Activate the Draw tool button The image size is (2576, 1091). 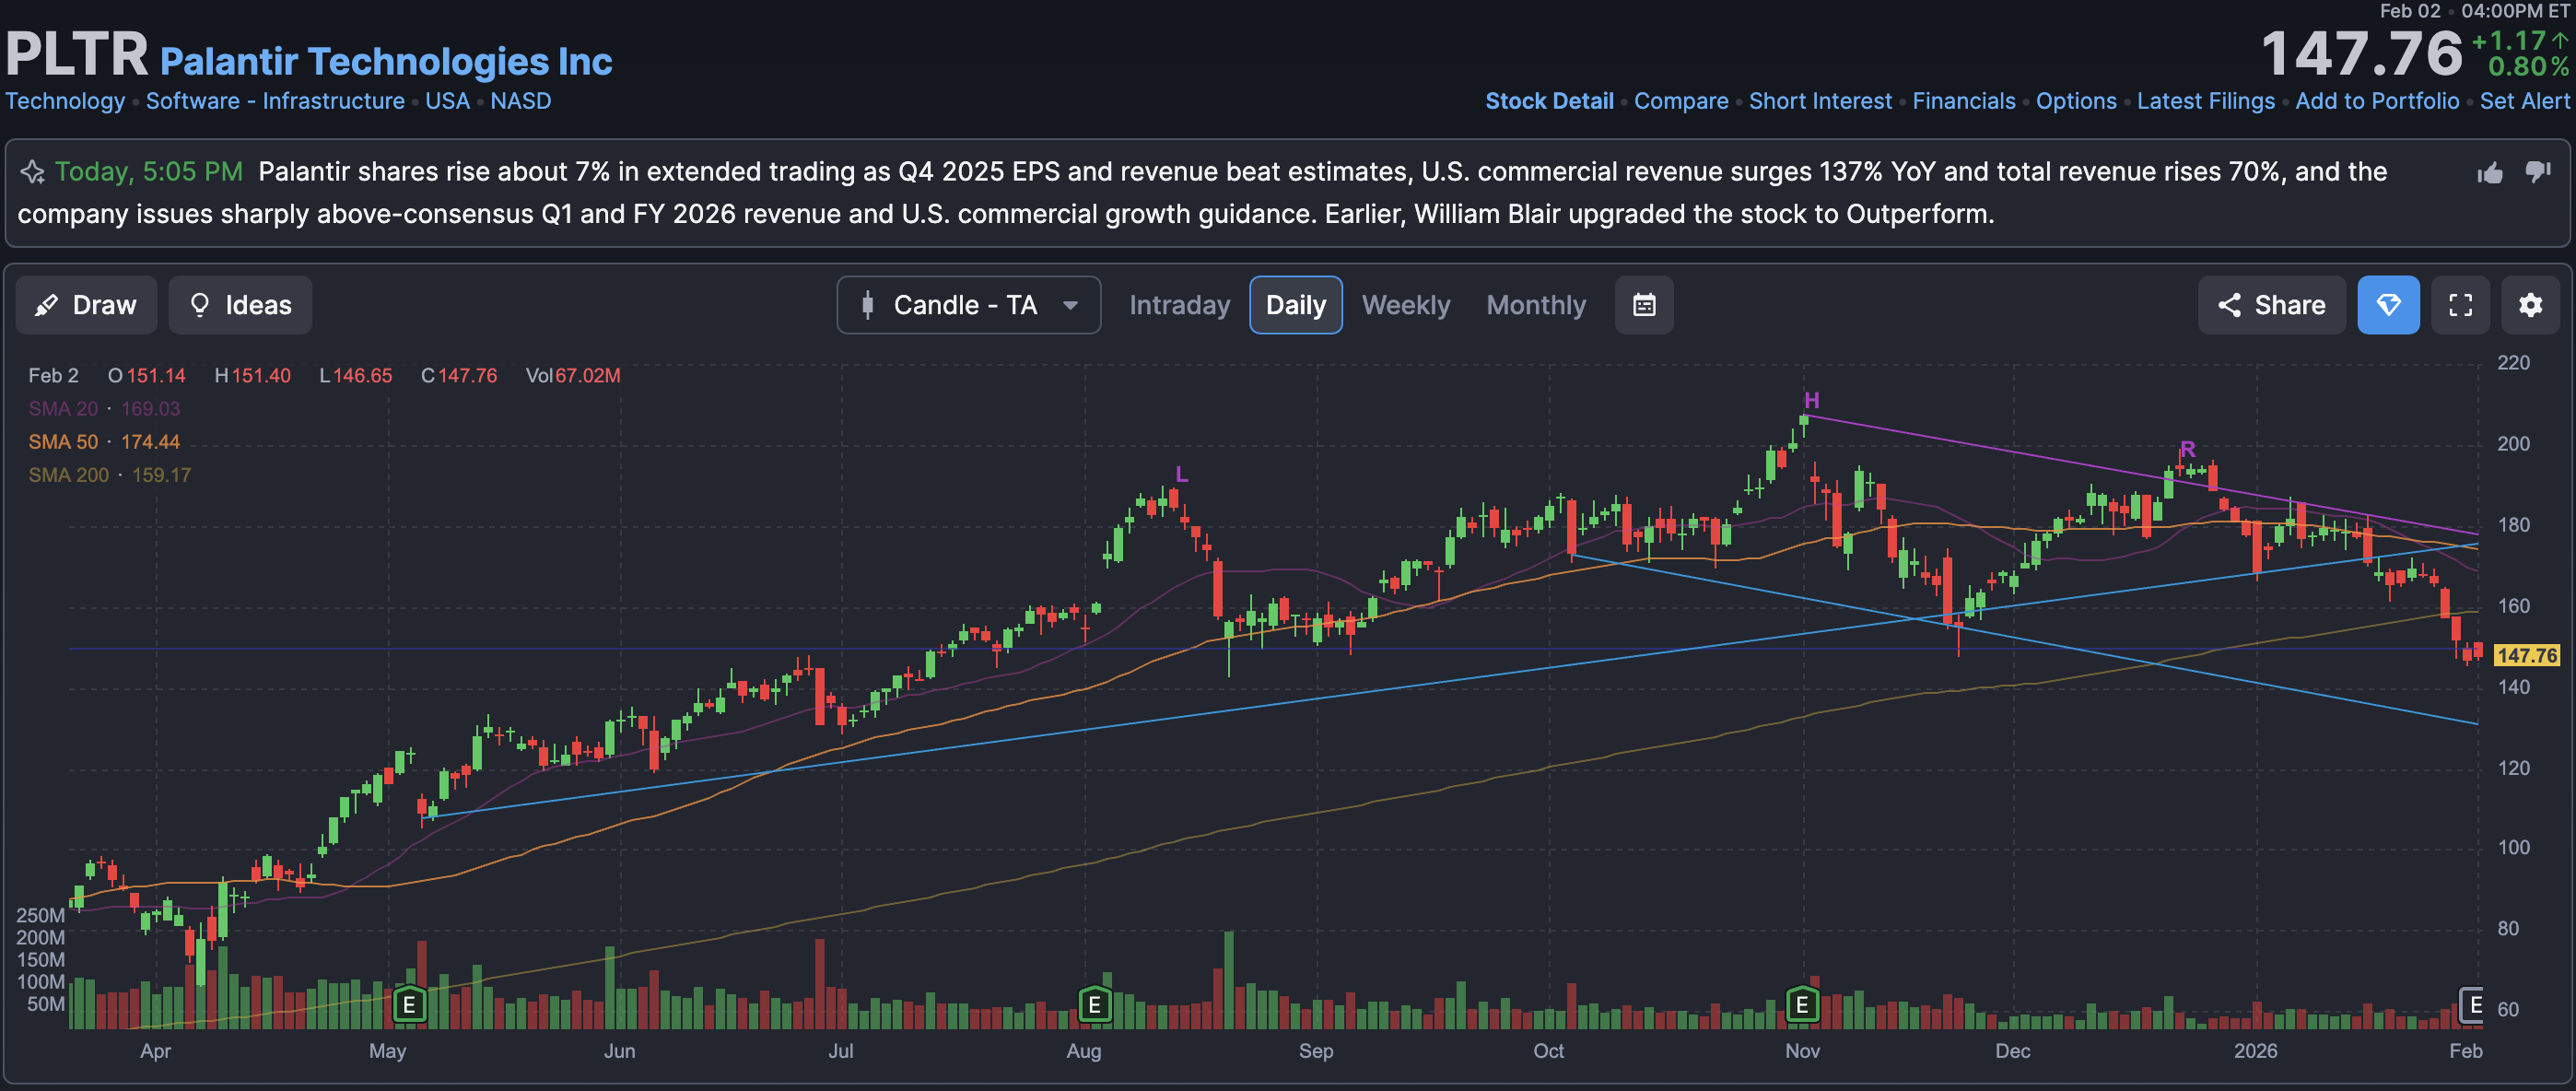tap(86, 305)
